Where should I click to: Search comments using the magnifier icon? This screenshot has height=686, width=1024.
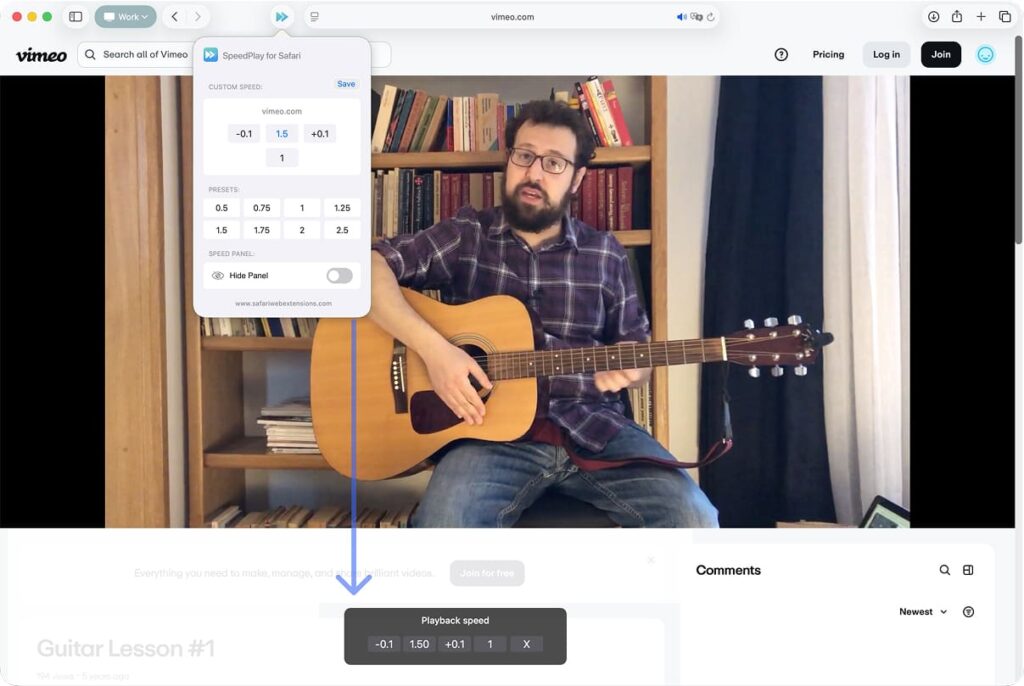pos(944,570)
